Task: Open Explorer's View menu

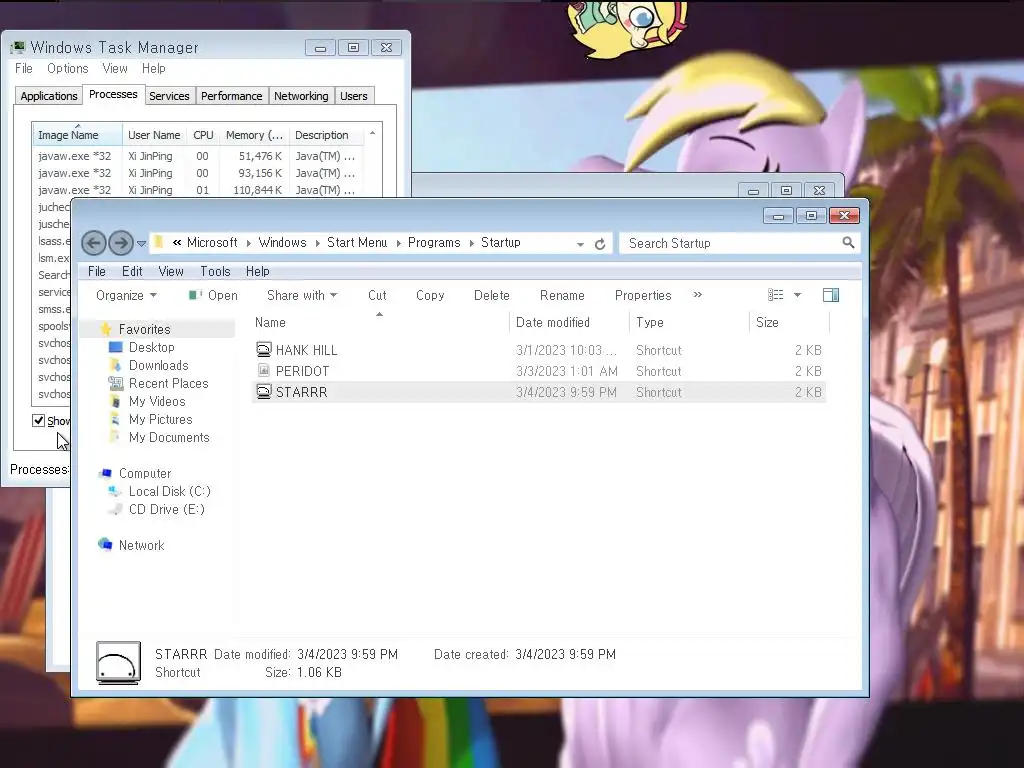Action: pyautogui.click(x=171, y=271)
